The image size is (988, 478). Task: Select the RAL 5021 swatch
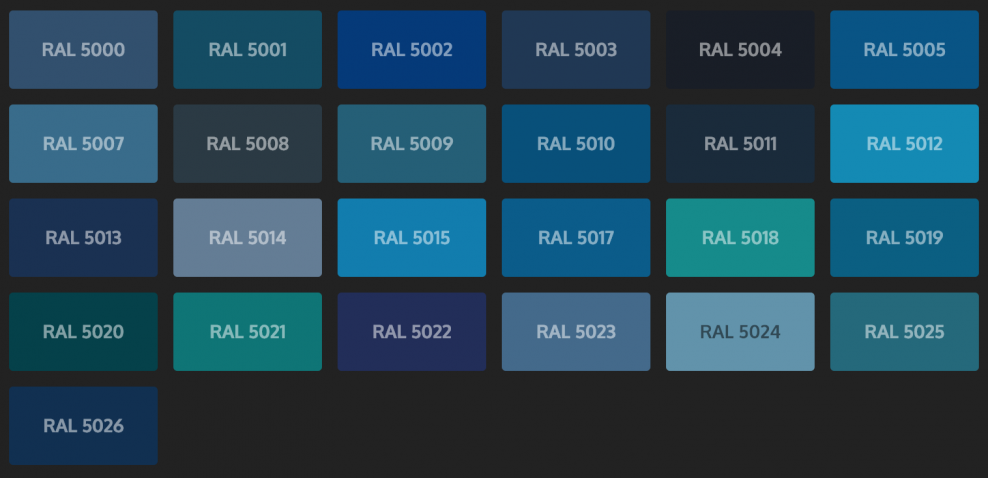[247, 332]
